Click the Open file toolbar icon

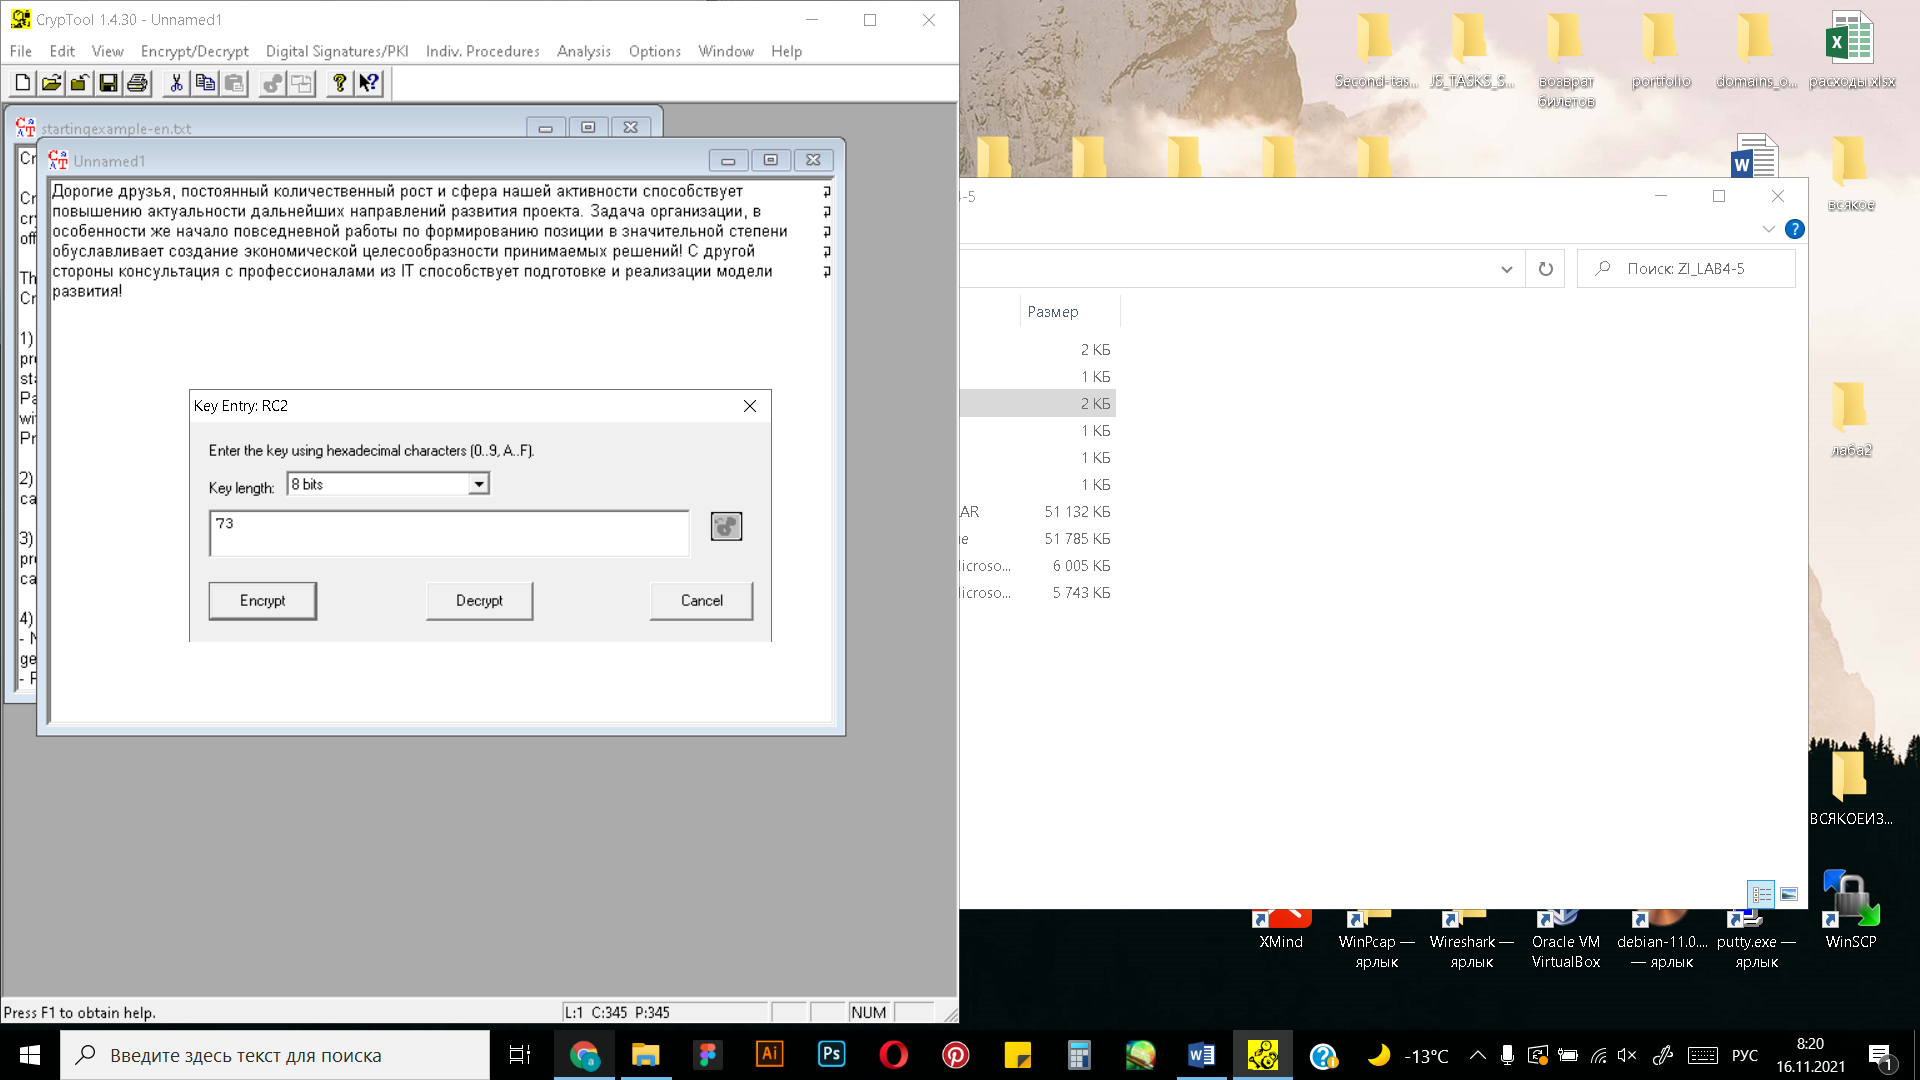(51, 83)
